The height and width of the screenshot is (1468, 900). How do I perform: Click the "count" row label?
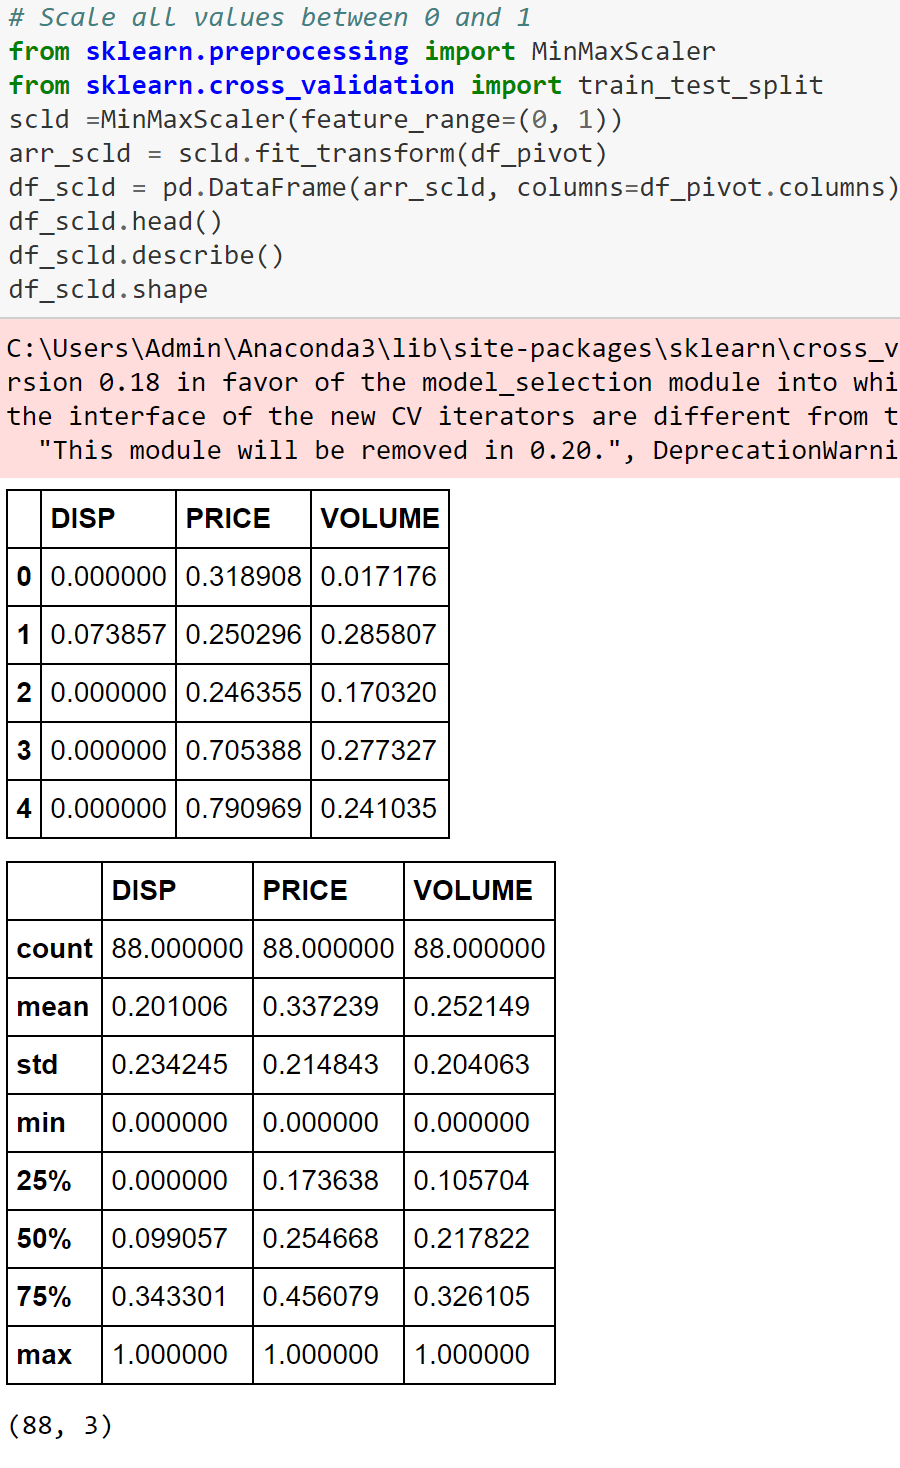55,948
